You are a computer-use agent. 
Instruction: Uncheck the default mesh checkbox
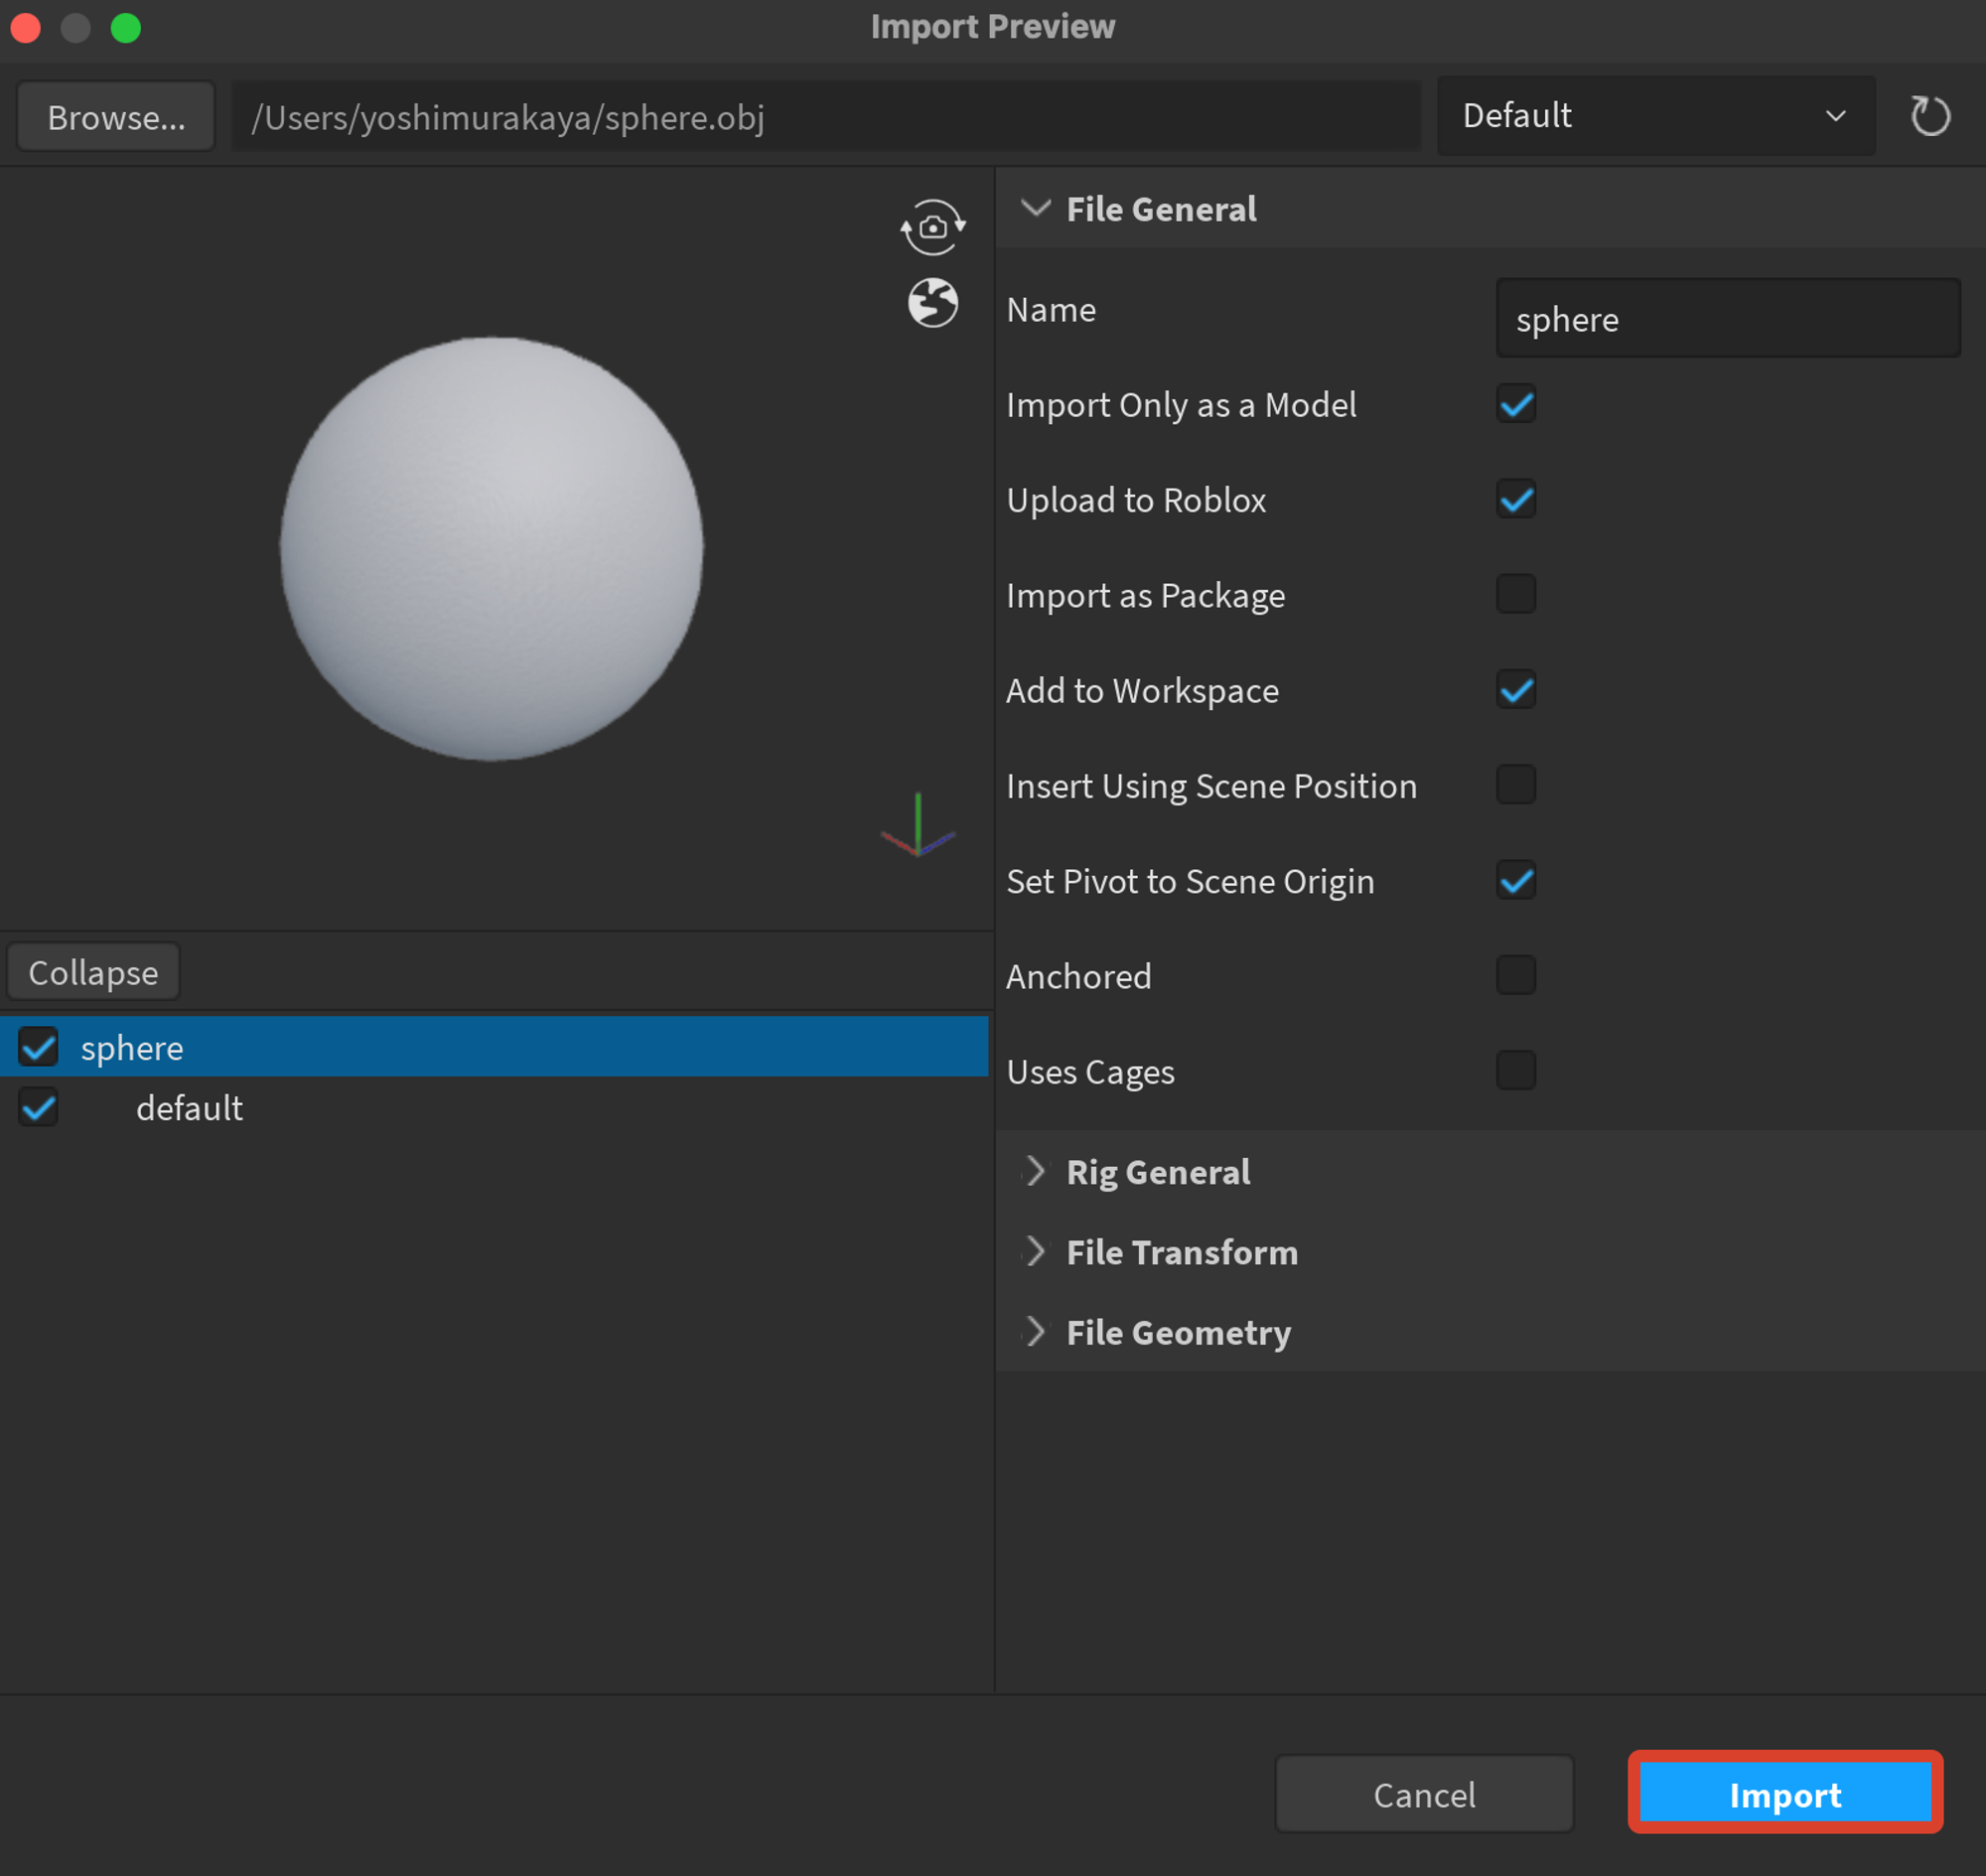pyautogui.click(x=38, y=1108)
